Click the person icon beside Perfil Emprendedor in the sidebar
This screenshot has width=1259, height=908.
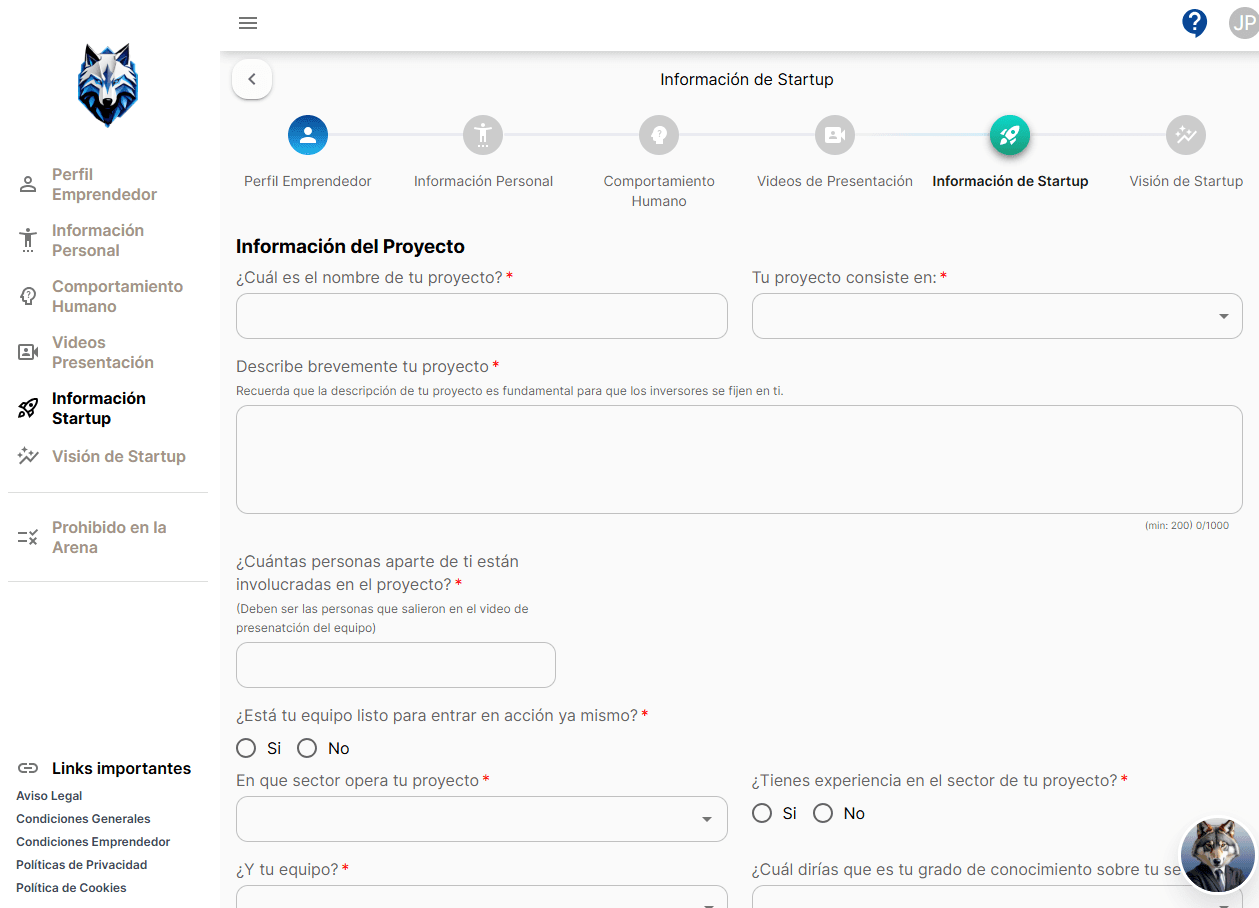(x=28, y=184)
